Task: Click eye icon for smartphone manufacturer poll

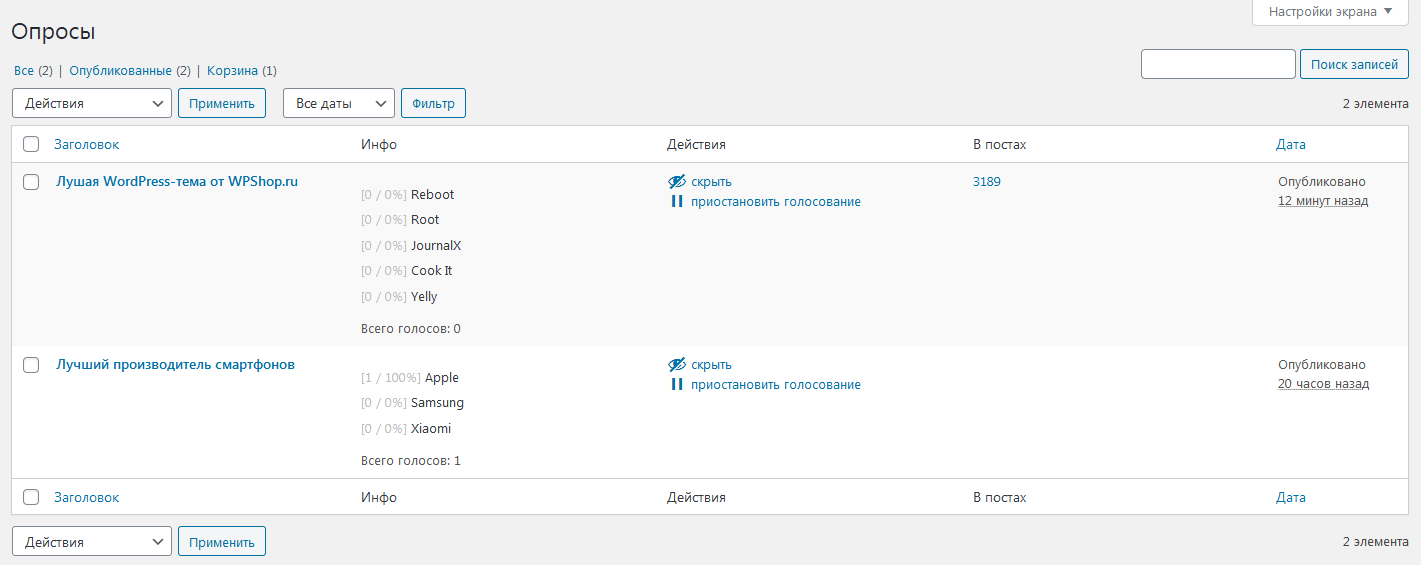Action: 677,365
